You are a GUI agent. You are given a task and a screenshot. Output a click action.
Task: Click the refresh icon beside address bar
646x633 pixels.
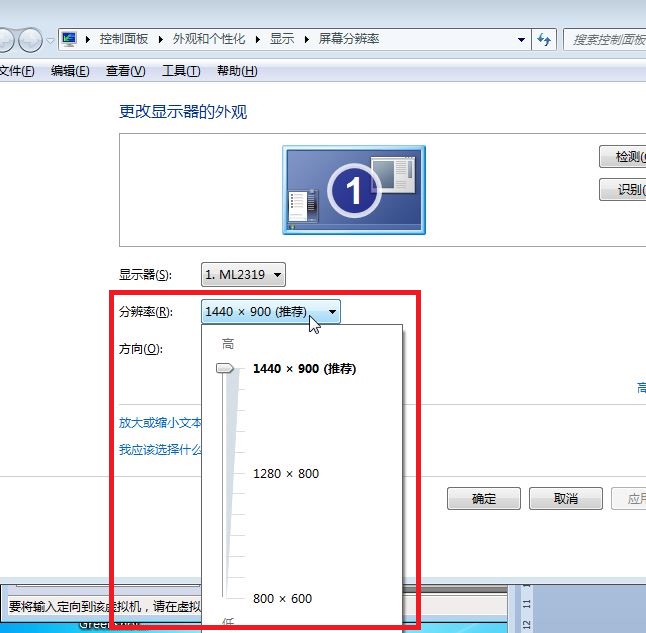(544, 40)
